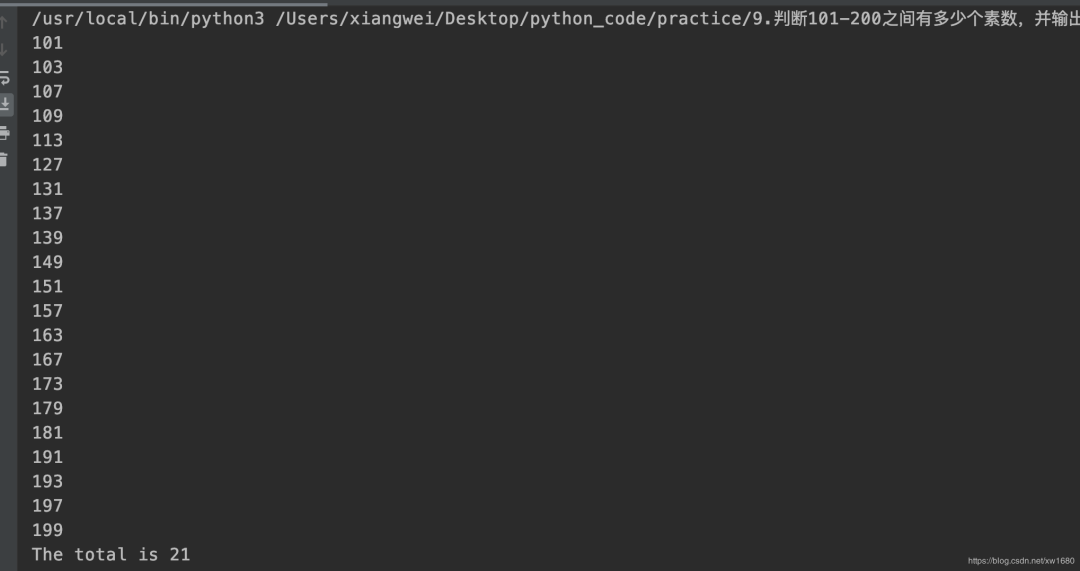
Task: Click output line 101
Action: click(x=47, y=43)
